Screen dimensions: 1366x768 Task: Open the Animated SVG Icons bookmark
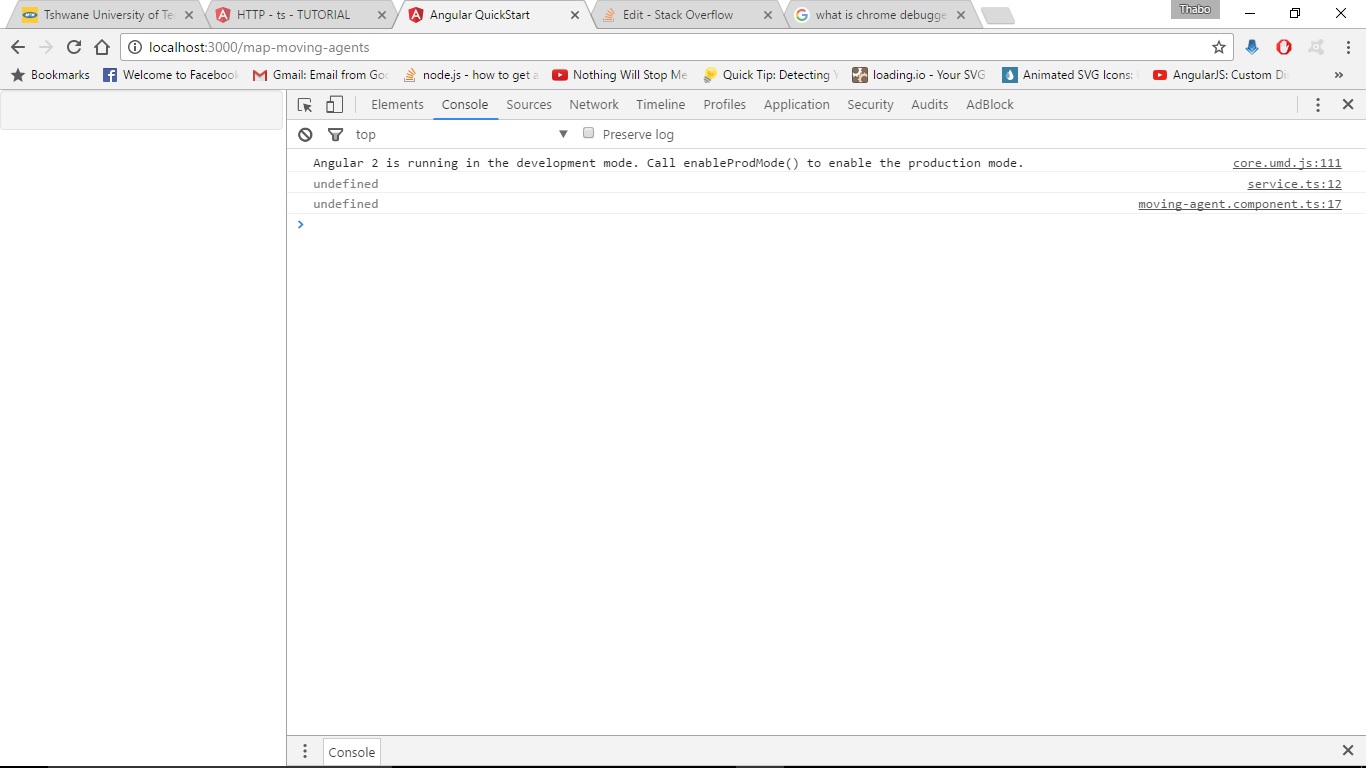point(1070,75)
